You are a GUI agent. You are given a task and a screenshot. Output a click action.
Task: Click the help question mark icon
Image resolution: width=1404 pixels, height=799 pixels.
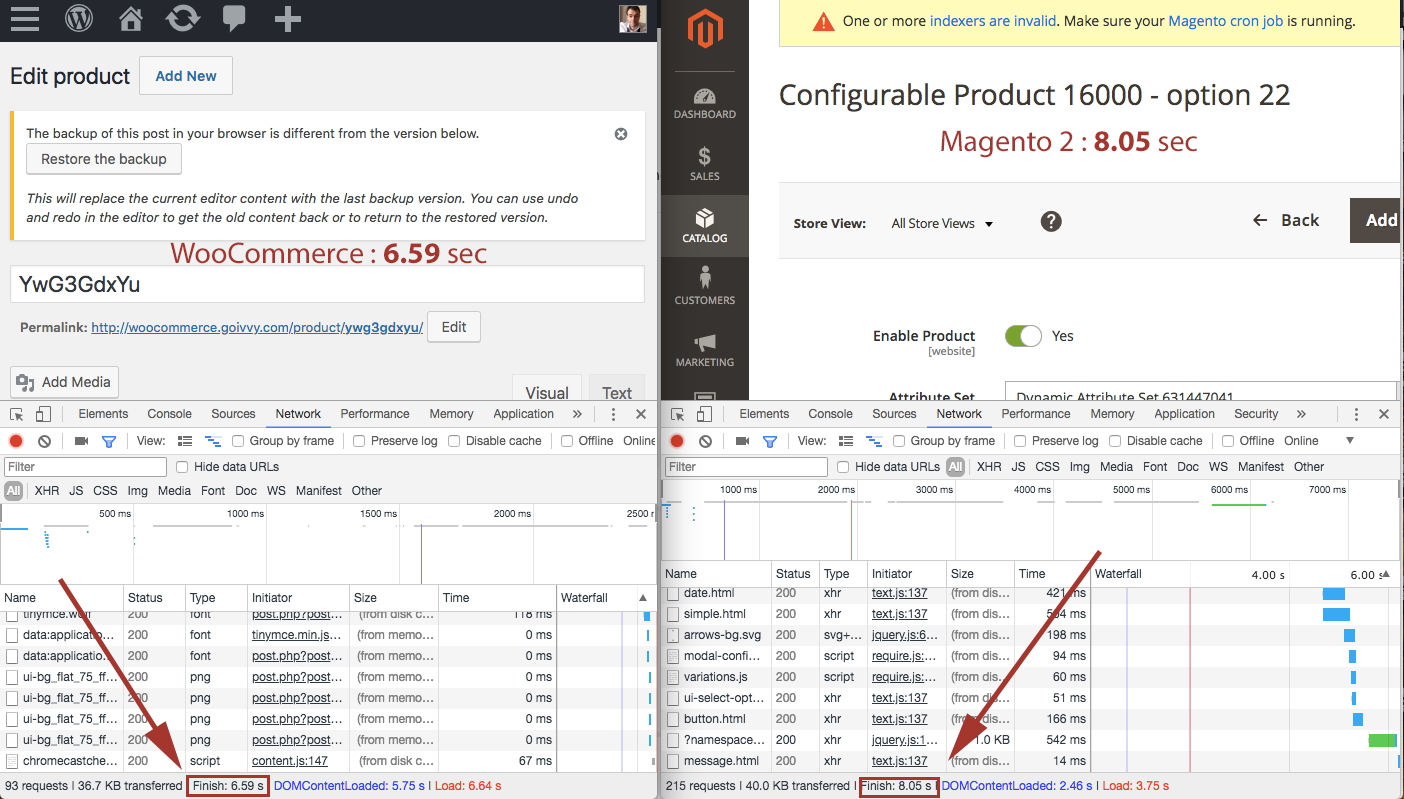coord(1050,221)
